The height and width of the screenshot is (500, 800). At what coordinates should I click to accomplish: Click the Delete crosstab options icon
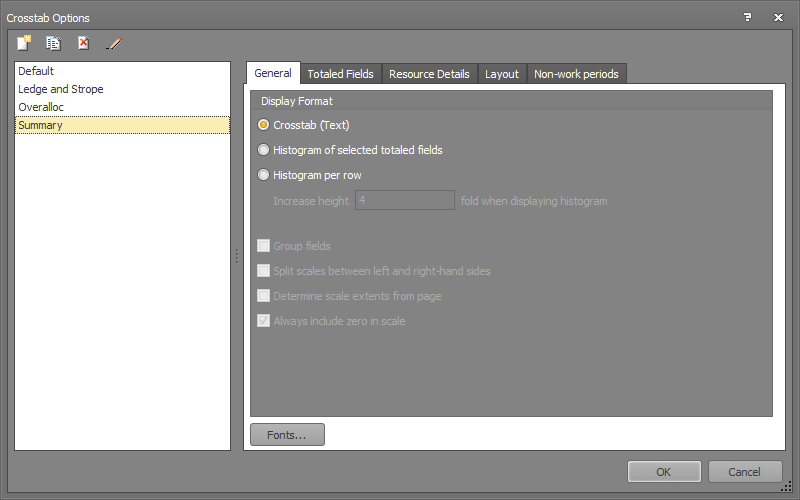point(83,43)
